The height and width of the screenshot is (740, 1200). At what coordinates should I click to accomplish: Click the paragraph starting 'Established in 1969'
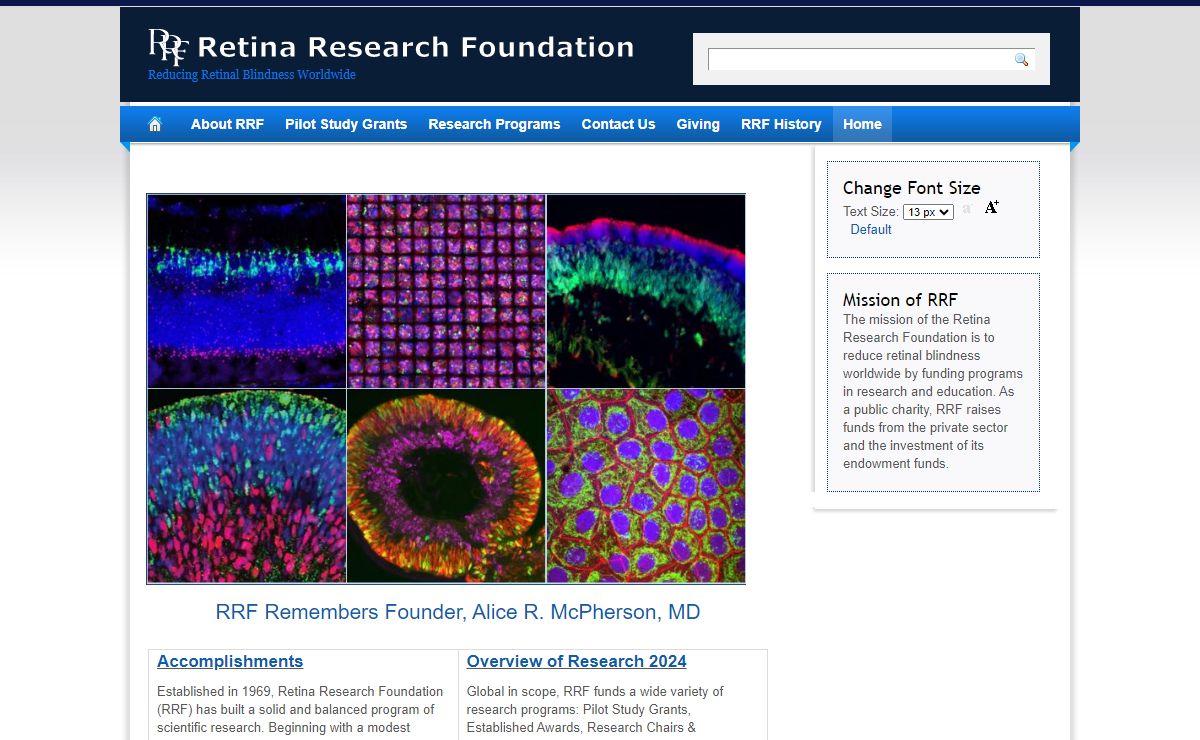point(300,710)
